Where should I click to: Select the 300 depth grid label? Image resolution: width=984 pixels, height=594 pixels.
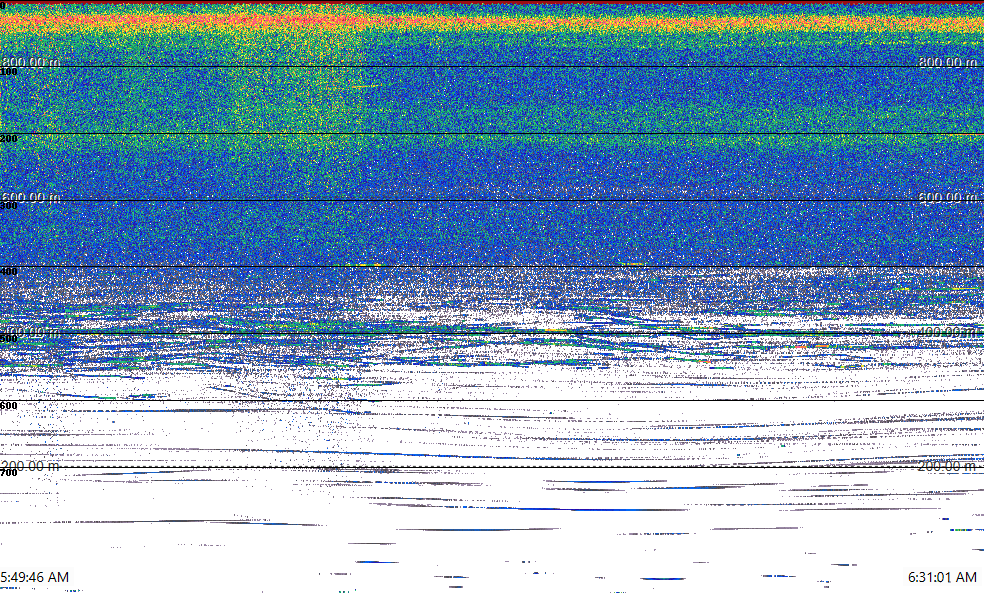9,205
